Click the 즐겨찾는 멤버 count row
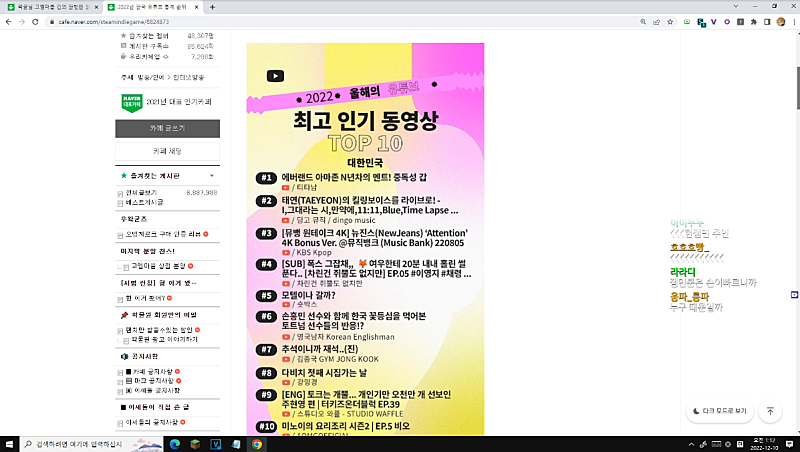The image size is (800, 452). (167, 36)
